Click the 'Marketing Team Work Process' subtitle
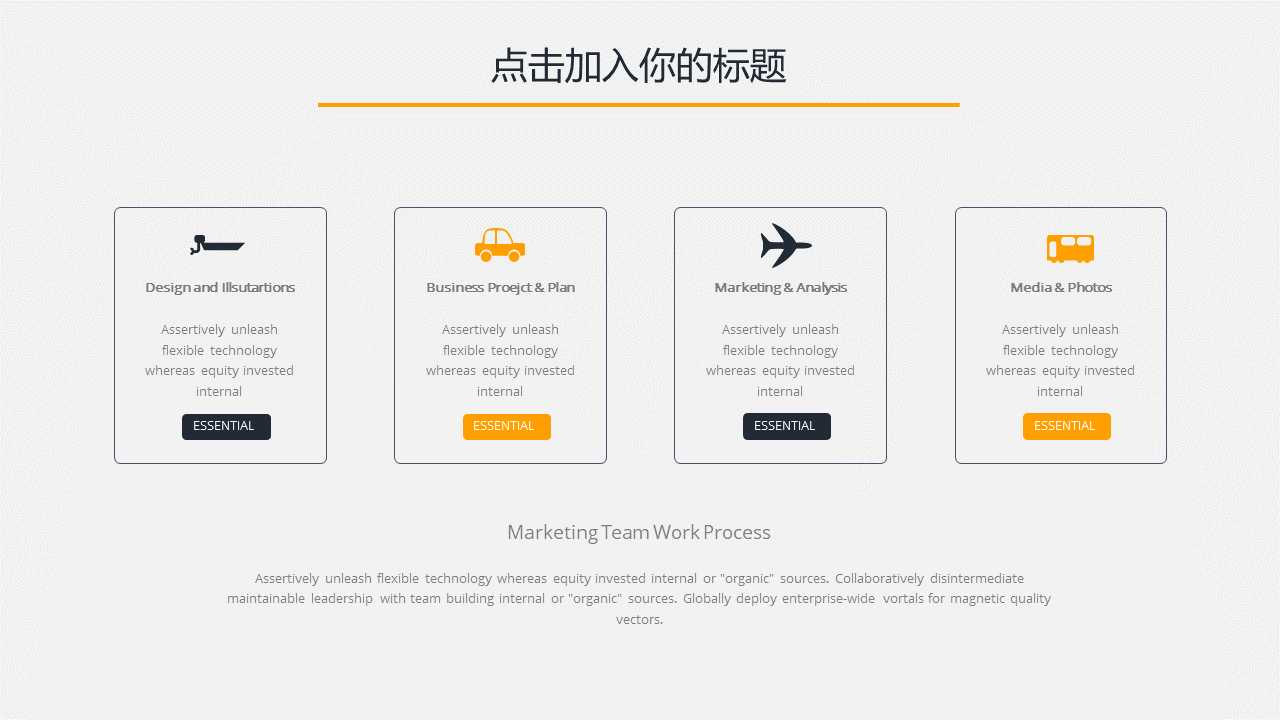Viewport: 1280px width, 720px height. click(x=638, y=532)
